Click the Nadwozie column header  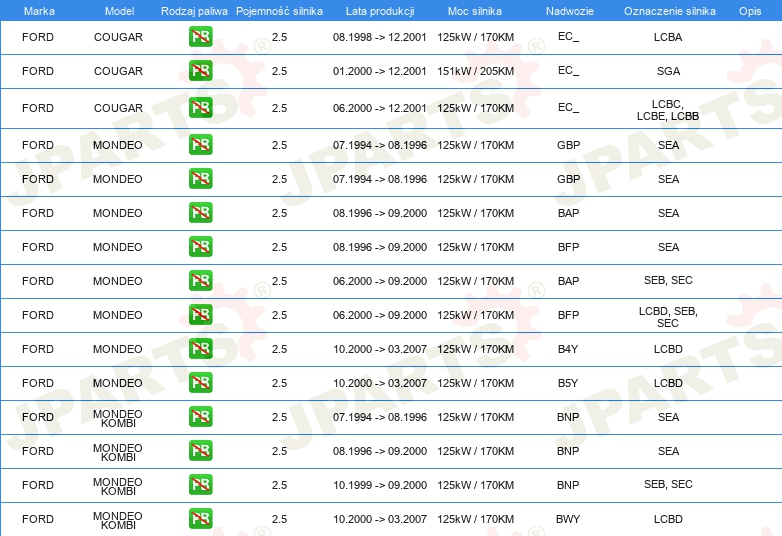570,11
